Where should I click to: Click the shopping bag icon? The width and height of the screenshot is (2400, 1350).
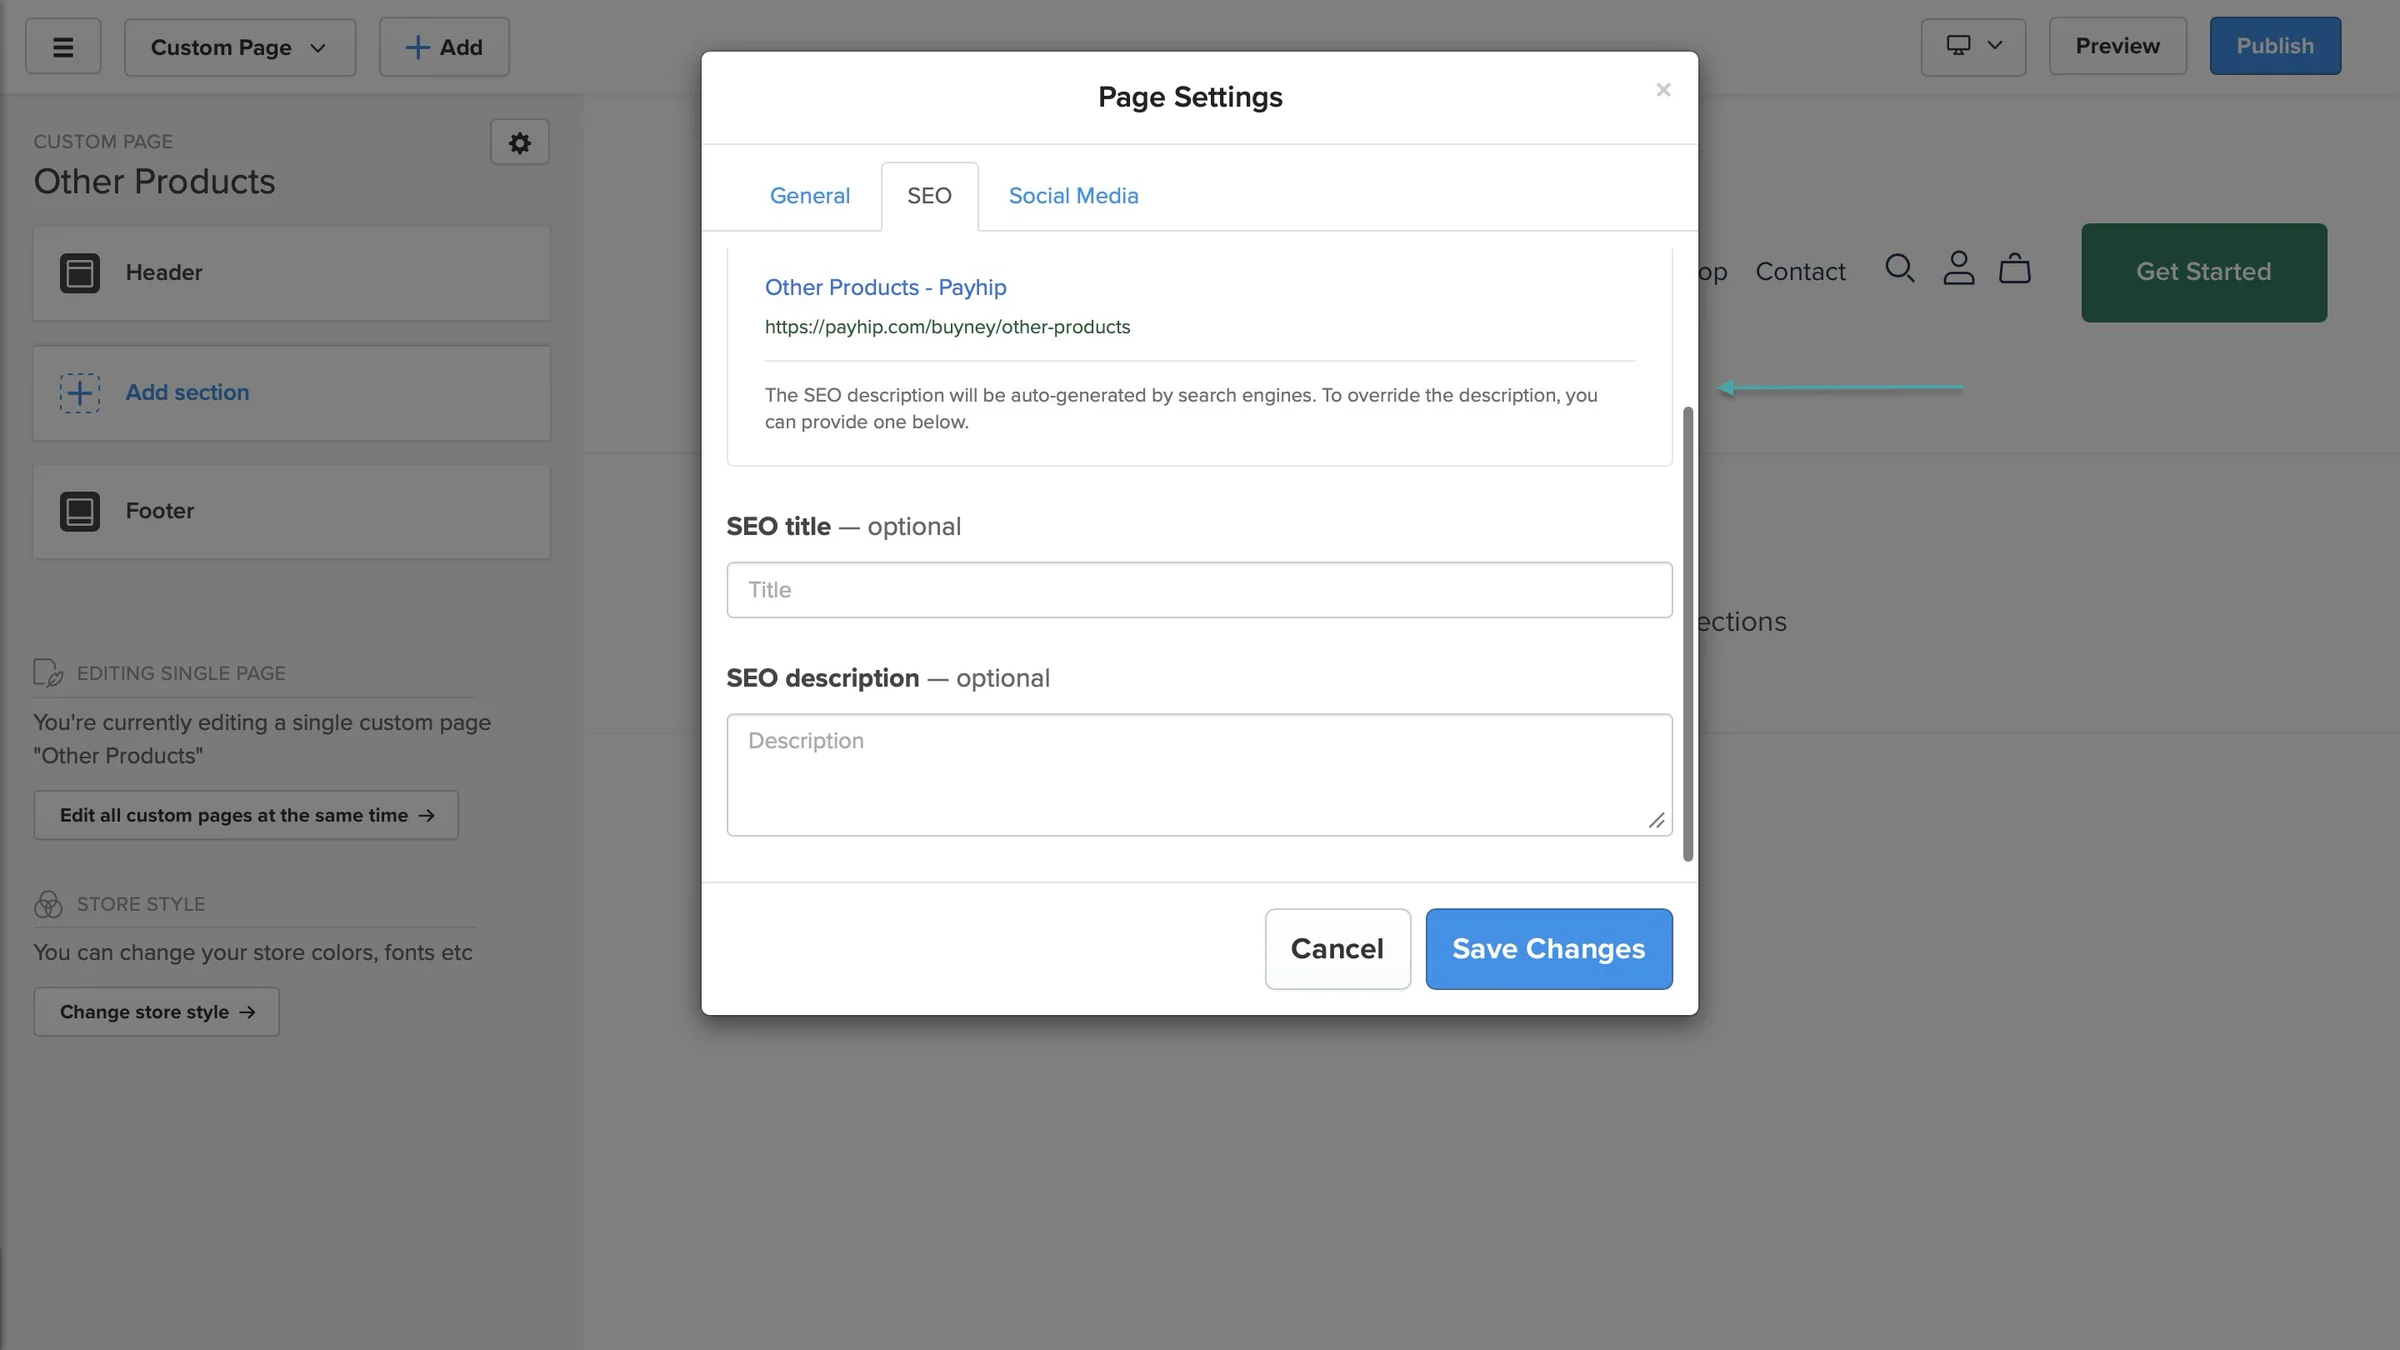point(2015,269)
